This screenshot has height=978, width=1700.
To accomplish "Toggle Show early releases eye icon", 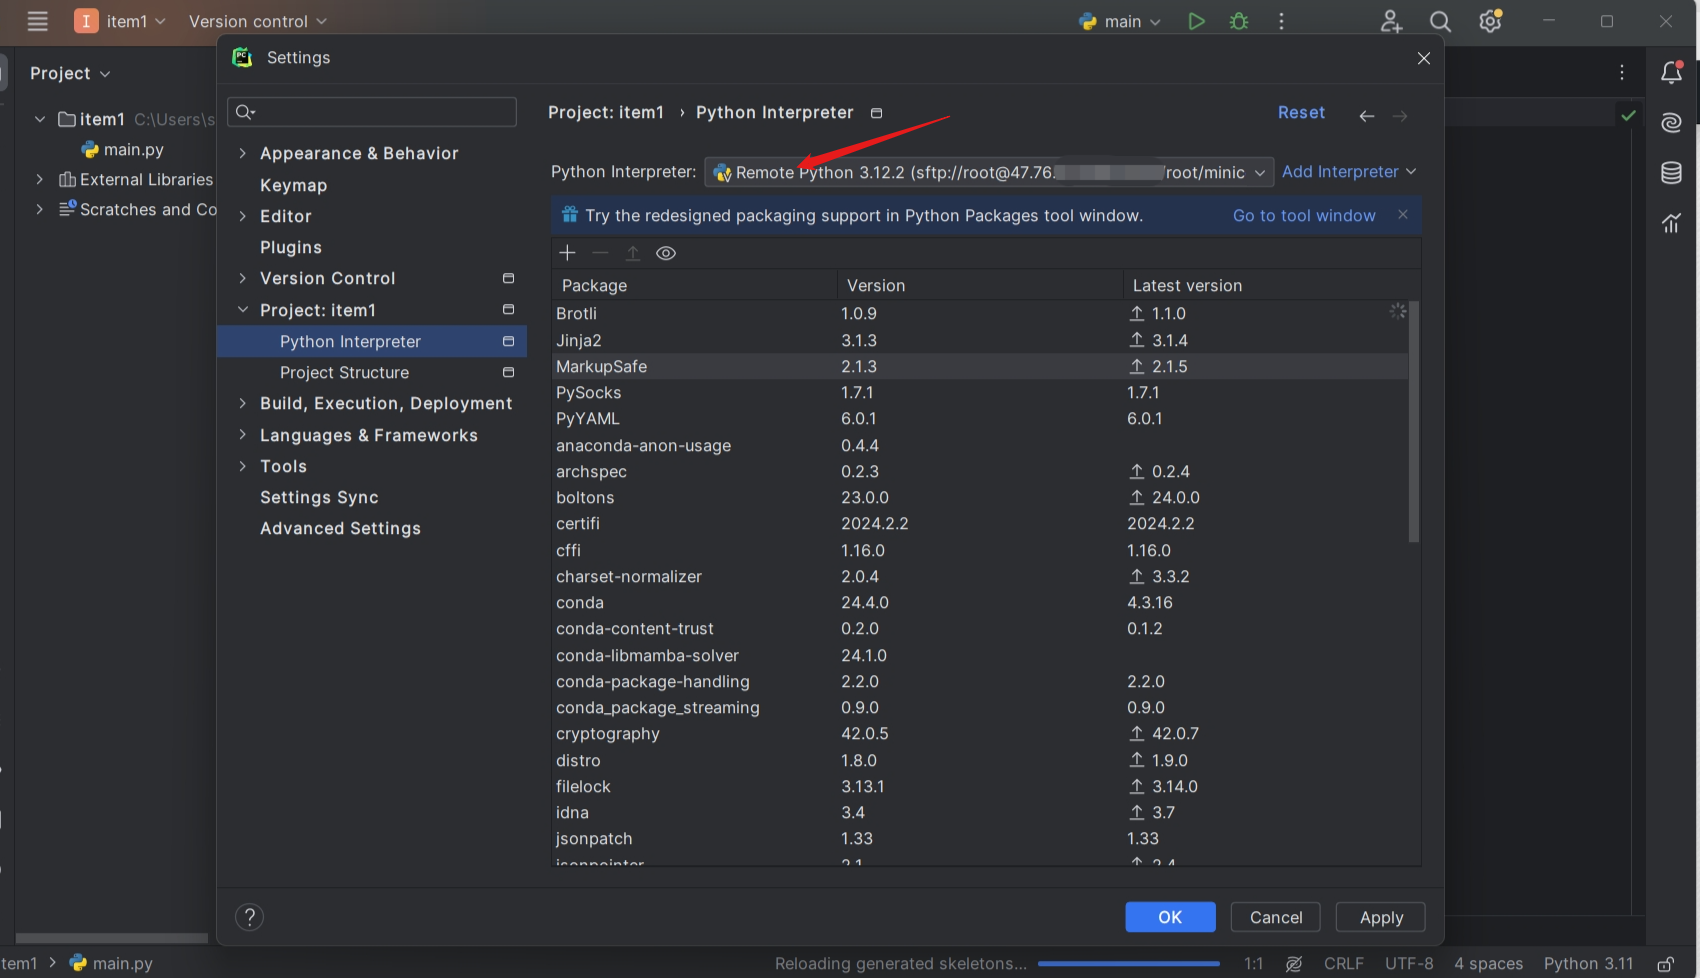I will pos(666,253).
